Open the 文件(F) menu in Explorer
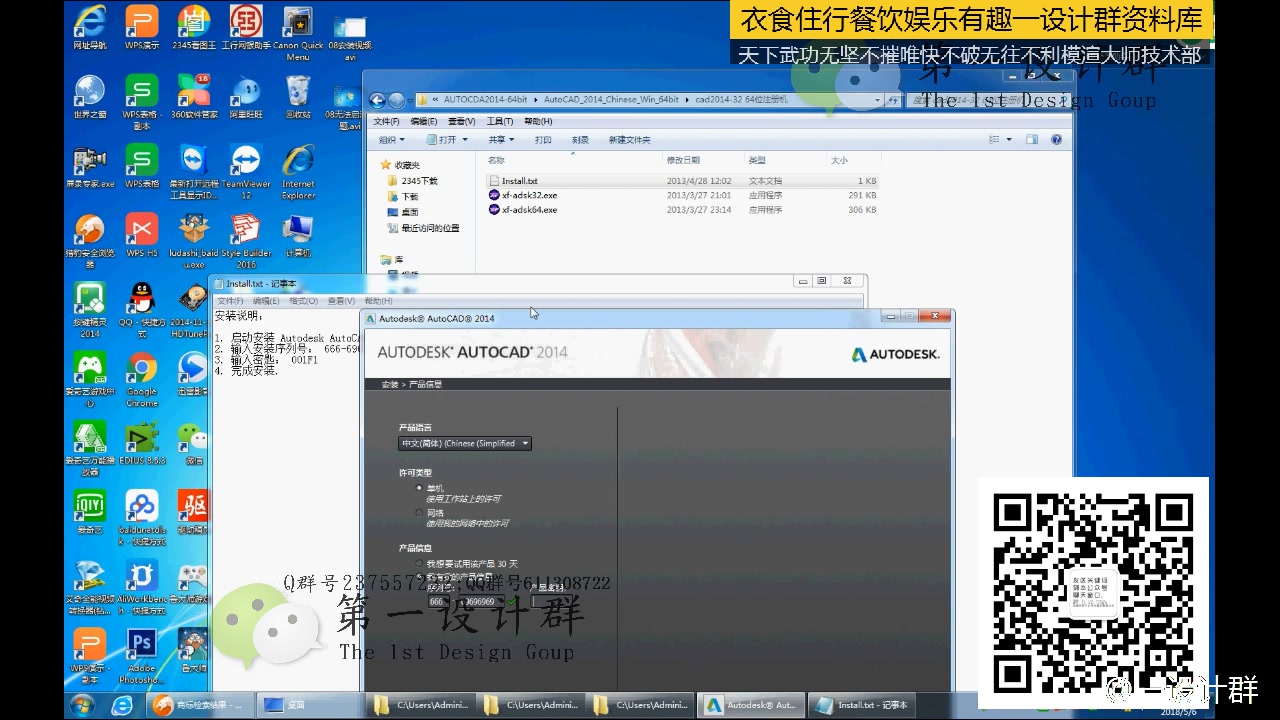Viewport: 1280px width, 720px height. coord(386,121)
